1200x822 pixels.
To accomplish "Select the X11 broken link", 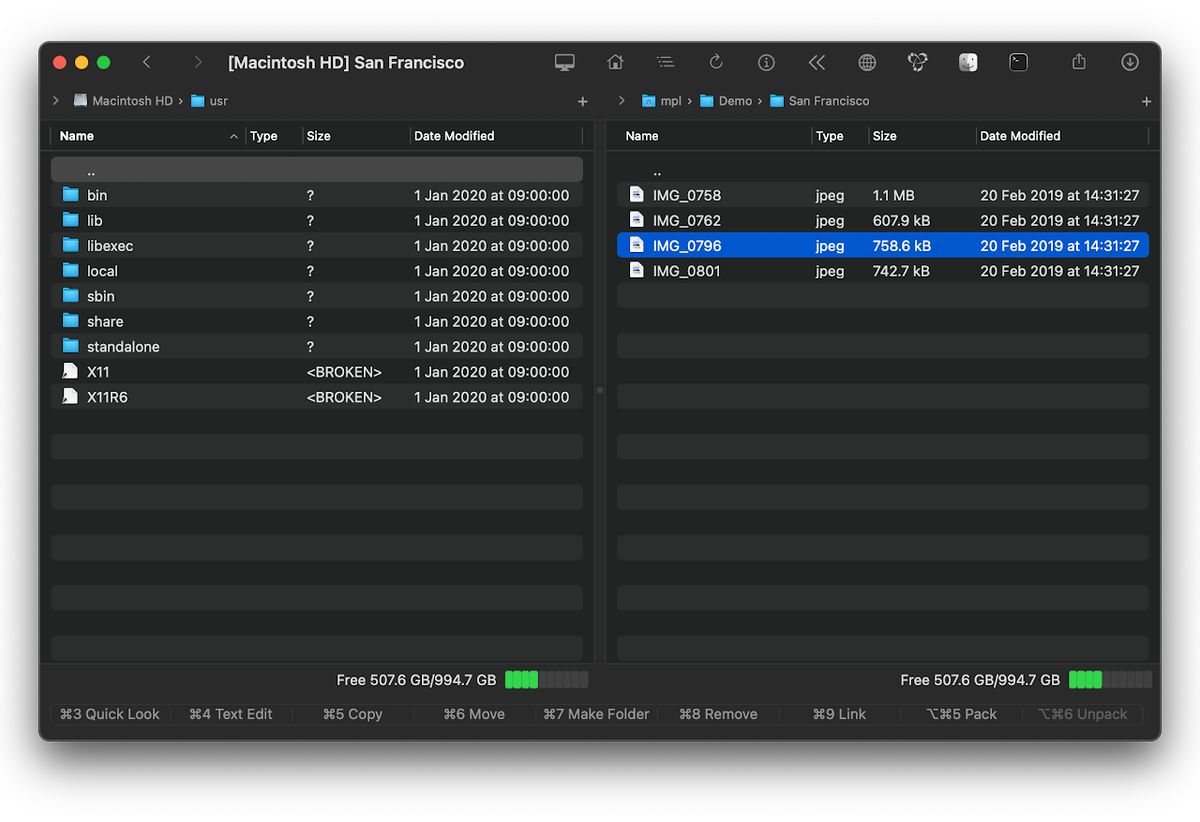I will 317,372.
